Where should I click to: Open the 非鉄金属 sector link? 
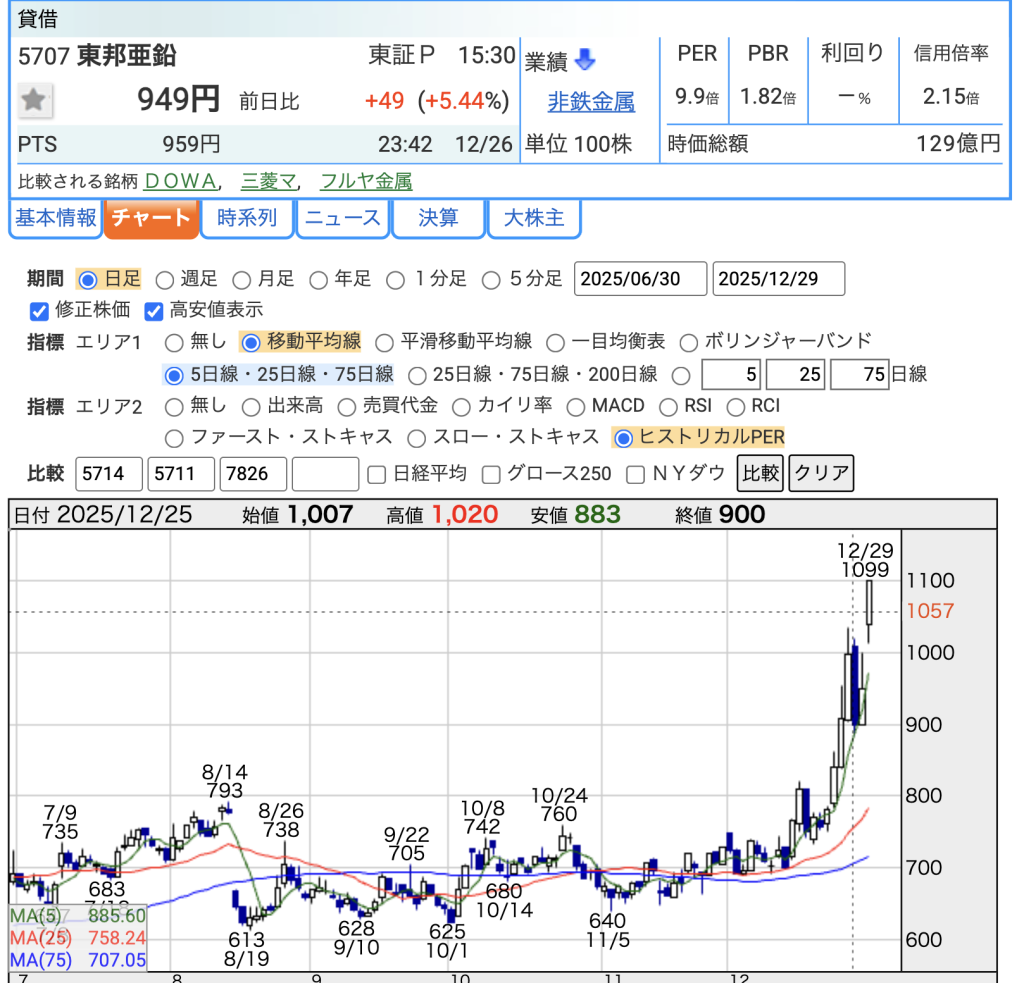[x=591, y=102]
